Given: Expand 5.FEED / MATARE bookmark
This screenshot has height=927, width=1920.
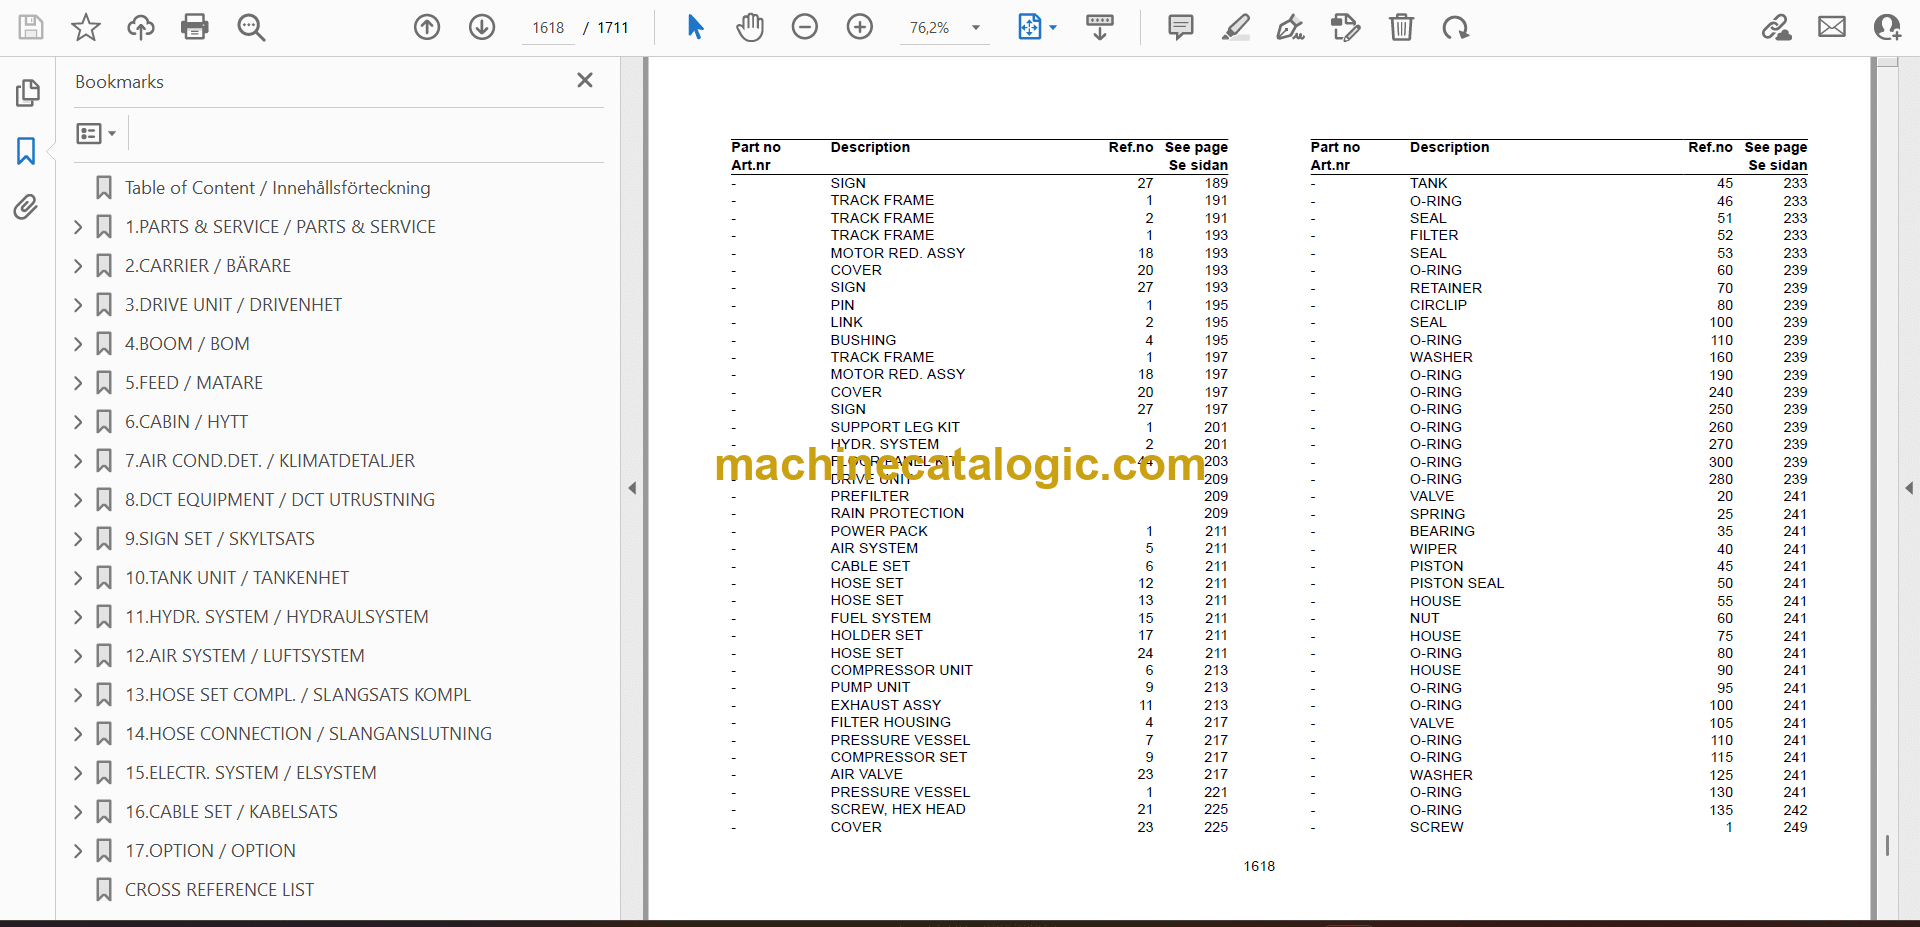Looking at the screenshot, I should (x=78, y=383).
